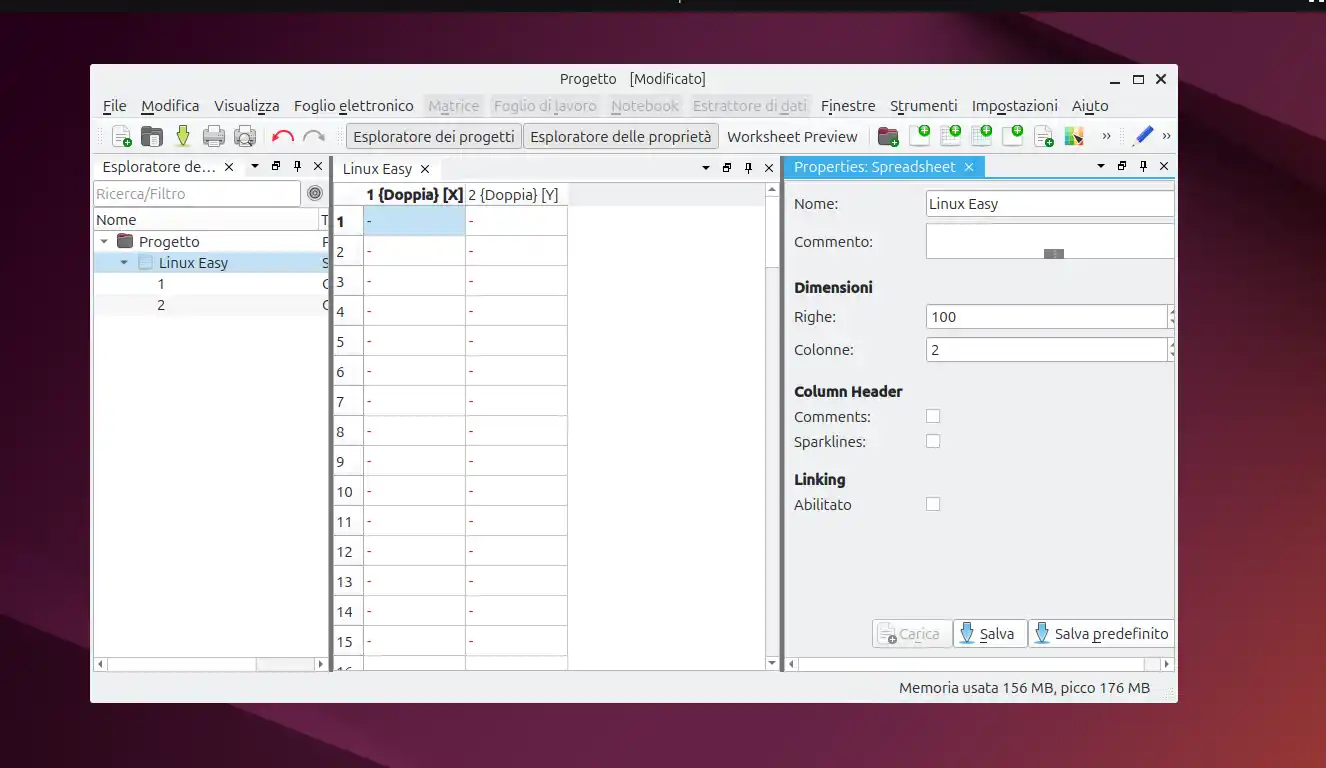Open Print preview icon
This screenshot has width=1326, height=768.
245,136
